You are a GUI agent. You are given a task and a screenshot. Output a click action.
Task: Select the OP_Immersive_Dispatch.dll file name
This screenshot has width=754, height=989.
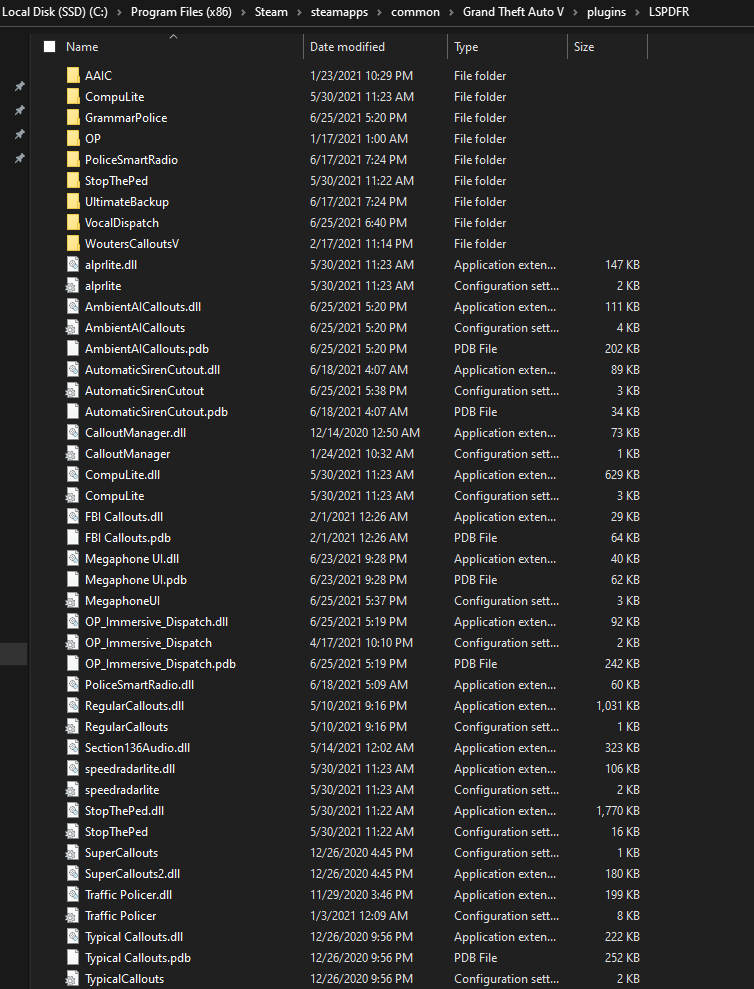tap(156, 622)
